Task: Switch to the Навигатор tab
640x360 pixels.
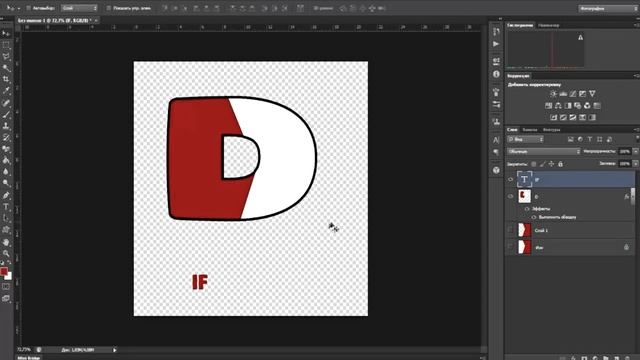Action: 548,25
